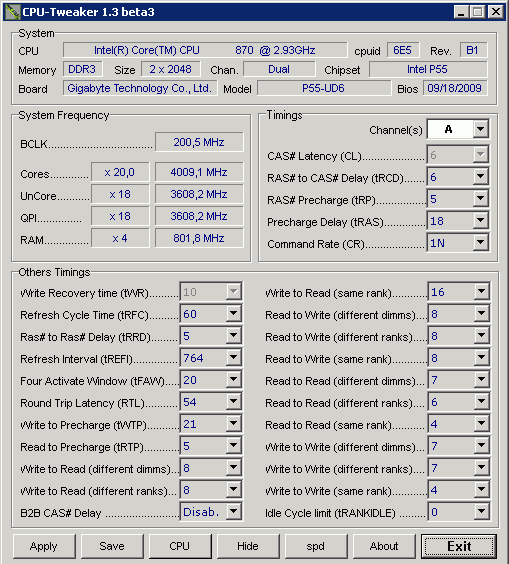
Task: Expand Refresh Cycle Time (tRFC) dropdown
Action: tap(233, 314)
